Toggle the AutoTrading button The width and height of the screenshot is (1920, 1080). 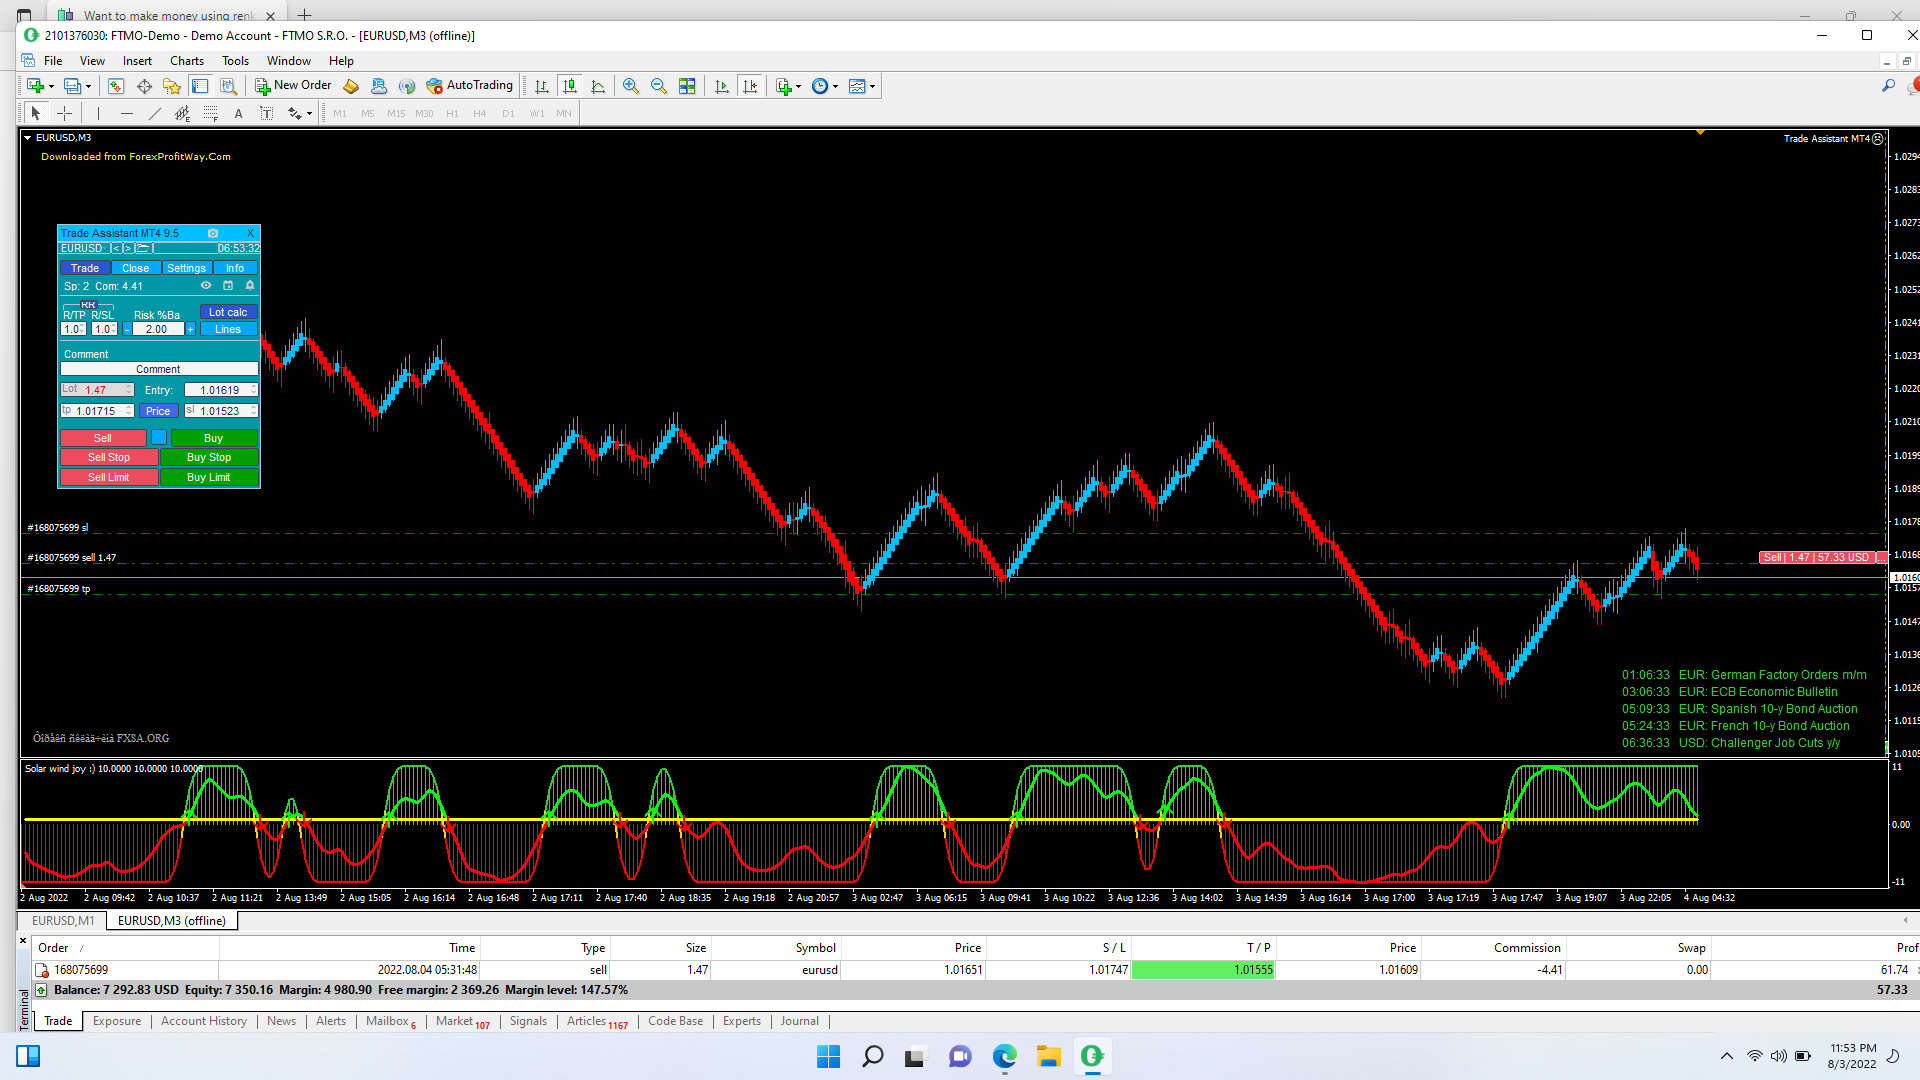(x=470, y=86)
